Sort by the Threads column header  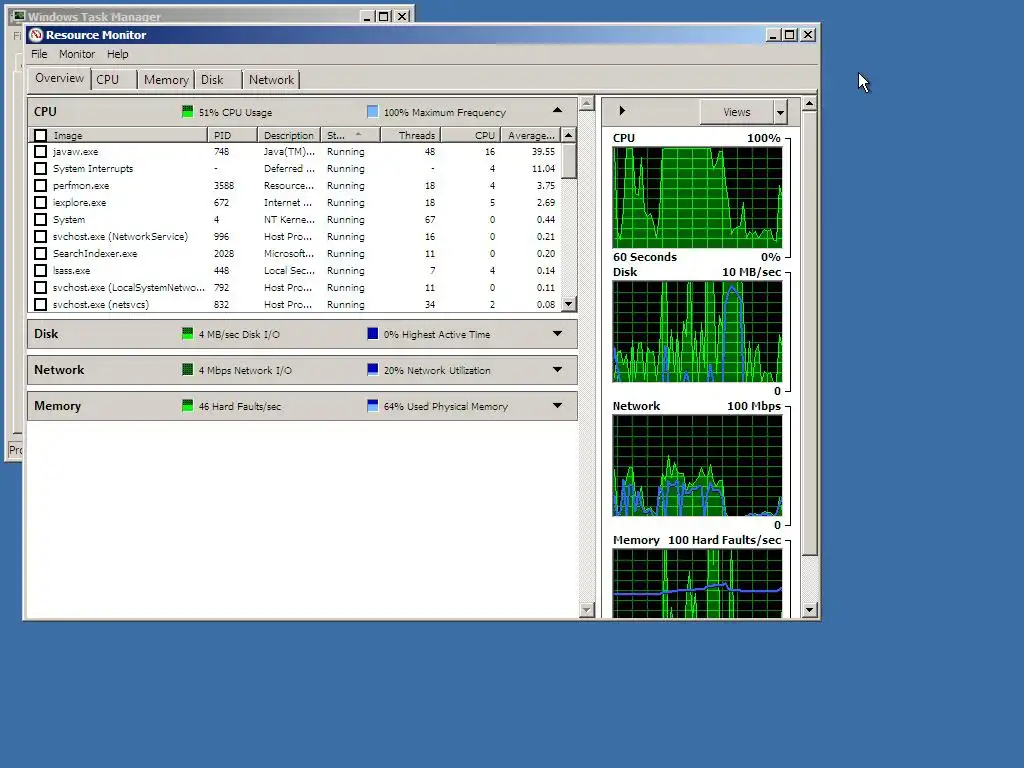coord(411,135)
